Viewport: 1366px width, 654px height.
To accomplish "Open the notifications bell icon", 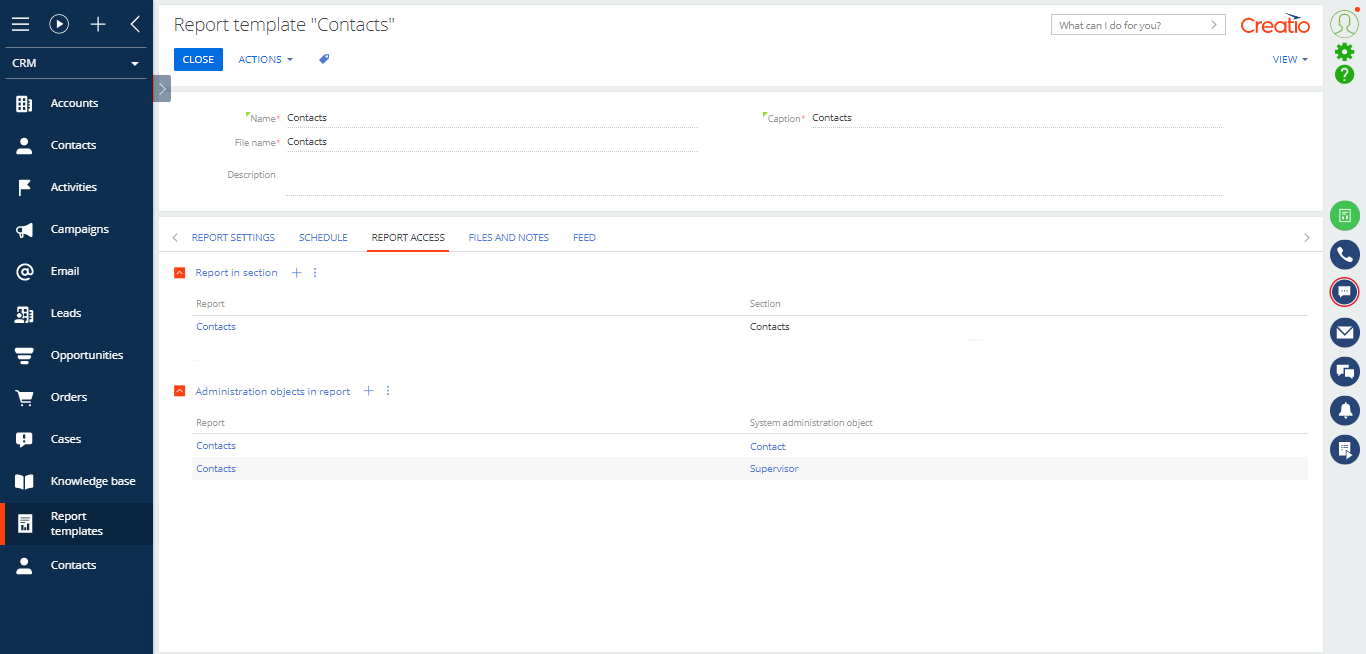I will (1345, 410).
